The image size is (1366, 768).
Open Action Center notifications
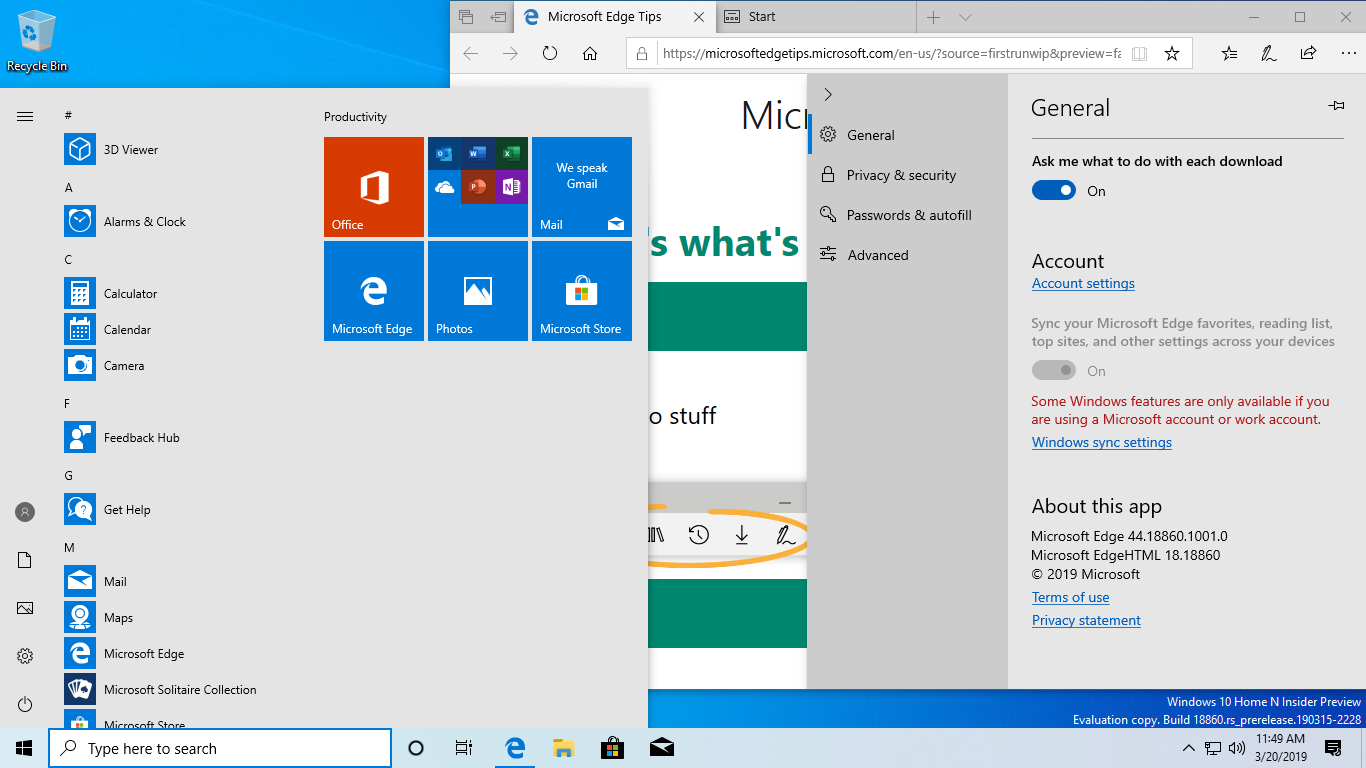[x=1333, y=748]
